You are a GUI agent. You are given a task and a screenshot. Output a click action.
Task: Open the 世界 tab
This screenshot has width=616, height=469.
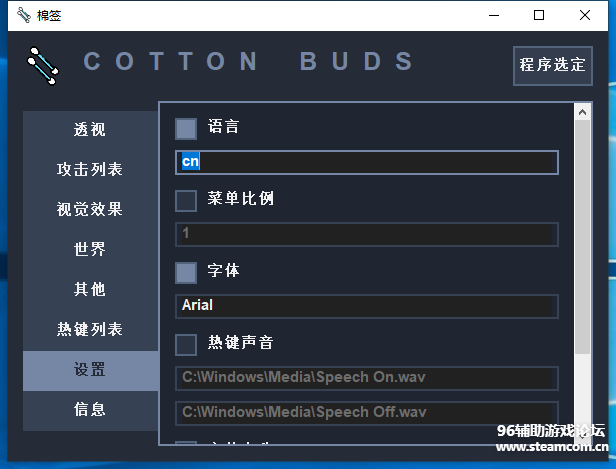click(x=90, y=250)
